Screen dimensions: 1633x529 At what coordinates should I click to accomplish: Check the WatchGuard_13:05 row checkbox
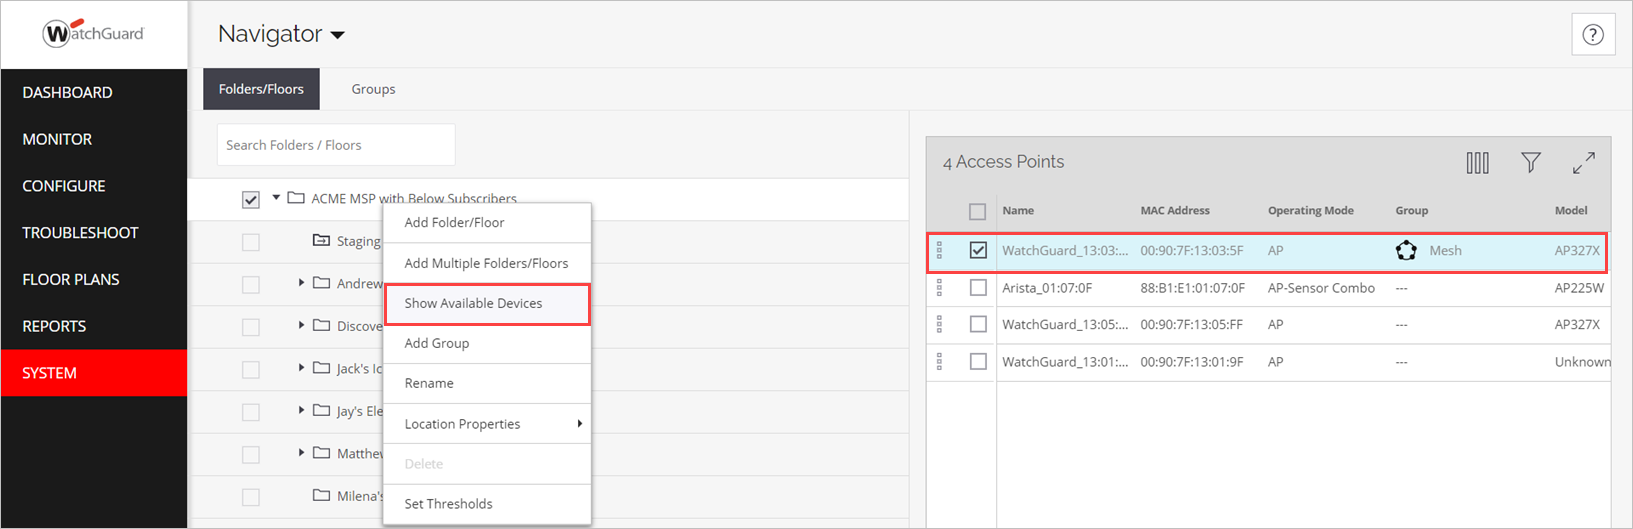point(978,325)
